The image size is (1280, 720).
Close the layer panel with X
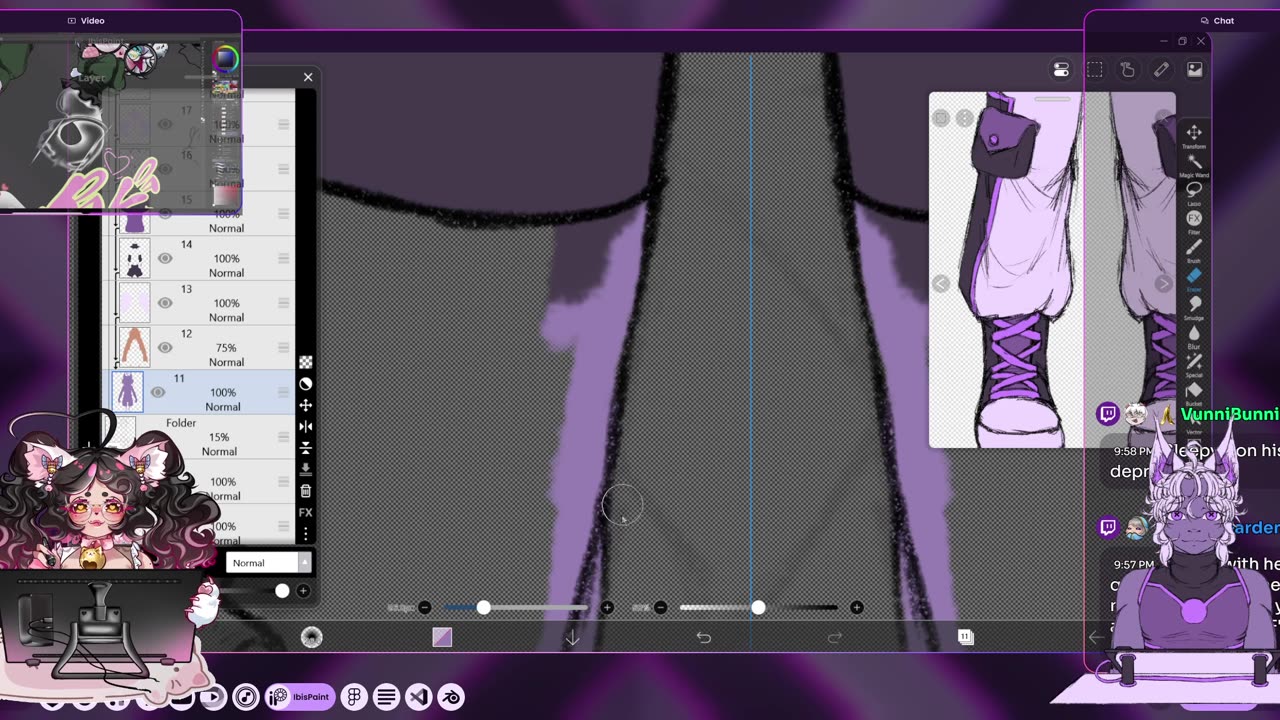coord(308,77)
